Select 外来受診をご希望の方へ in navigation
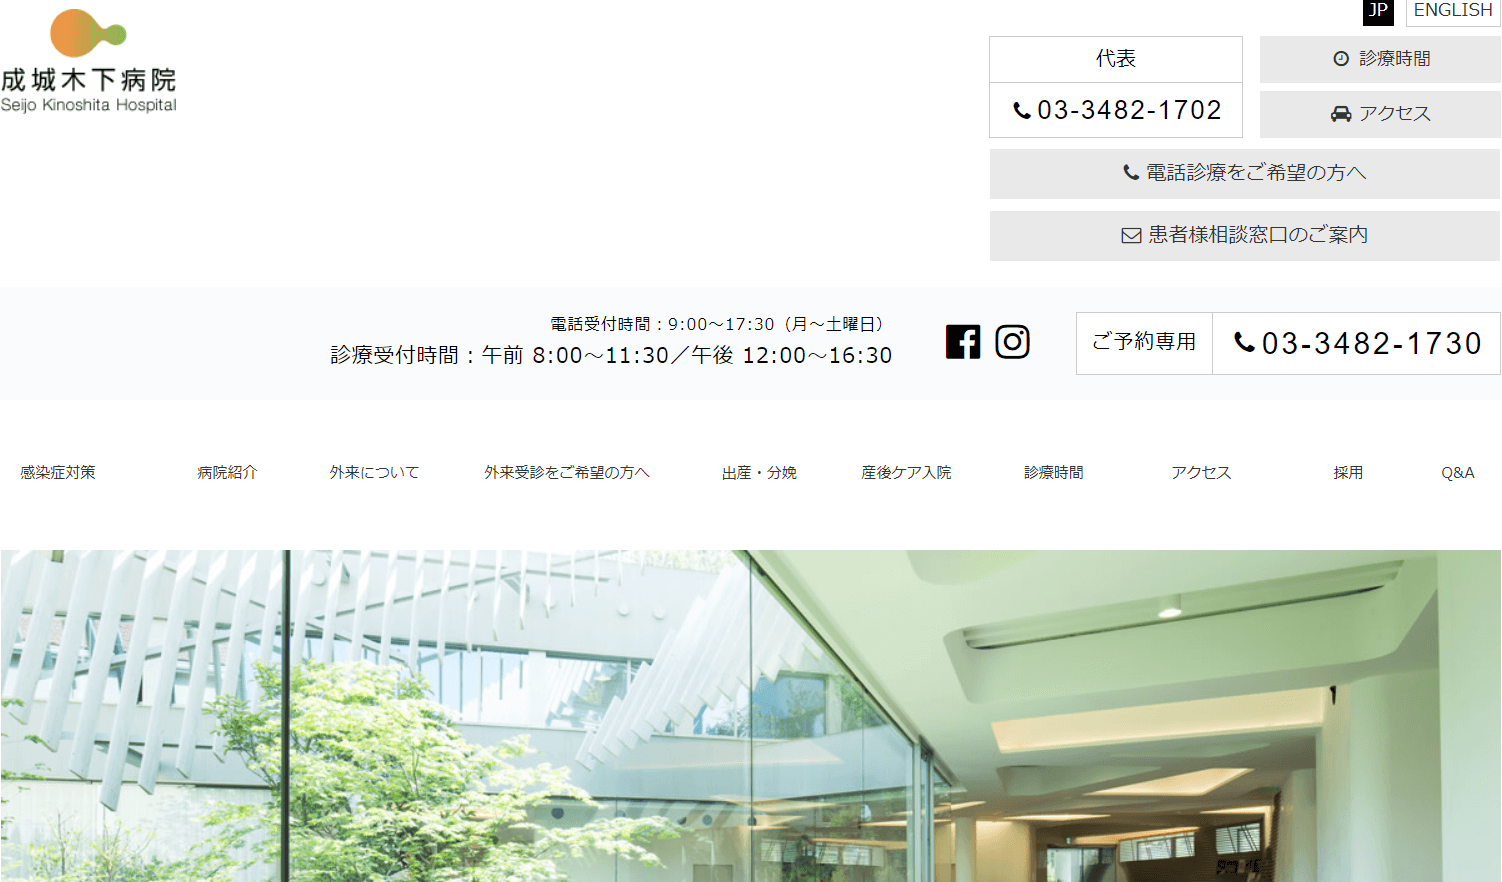This screenshot has height=882, width=1502. (x=567, y=472)
